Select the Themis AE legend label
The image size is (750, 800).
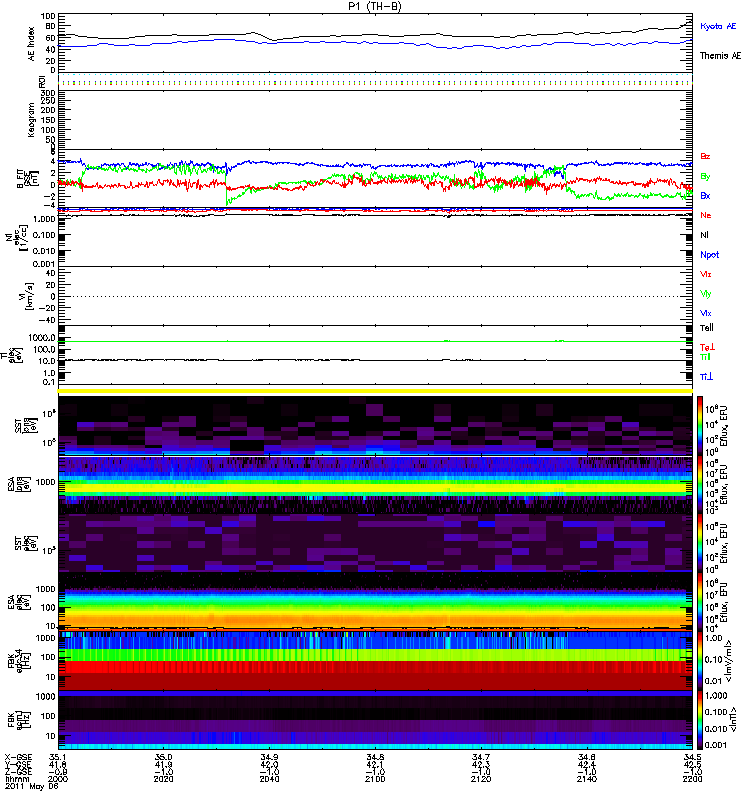[x=720, y=56]
